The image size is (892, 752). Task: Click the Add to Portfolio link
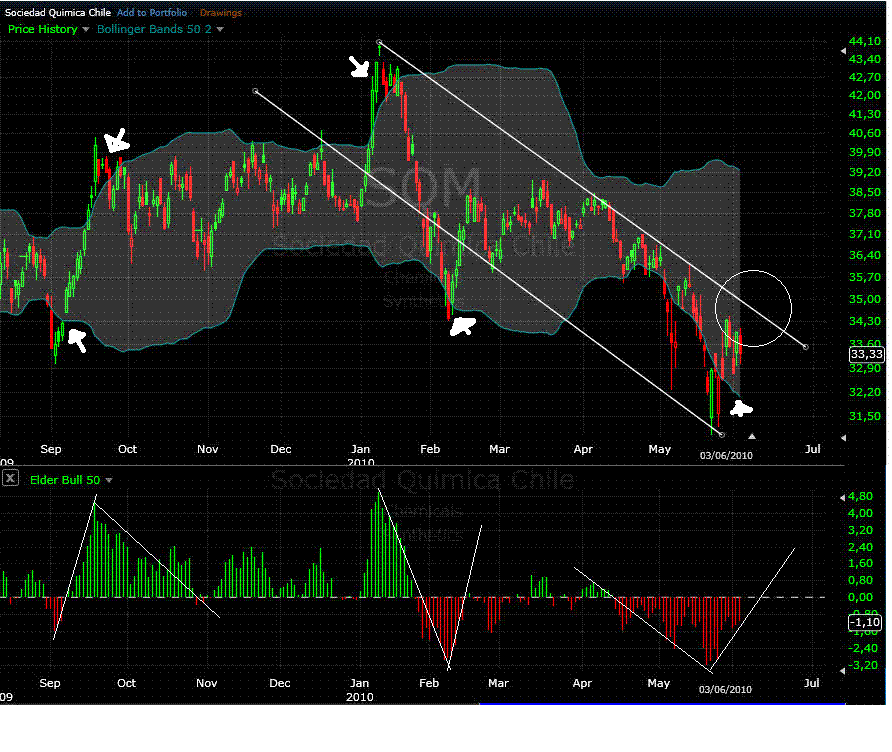coord(151,13)
